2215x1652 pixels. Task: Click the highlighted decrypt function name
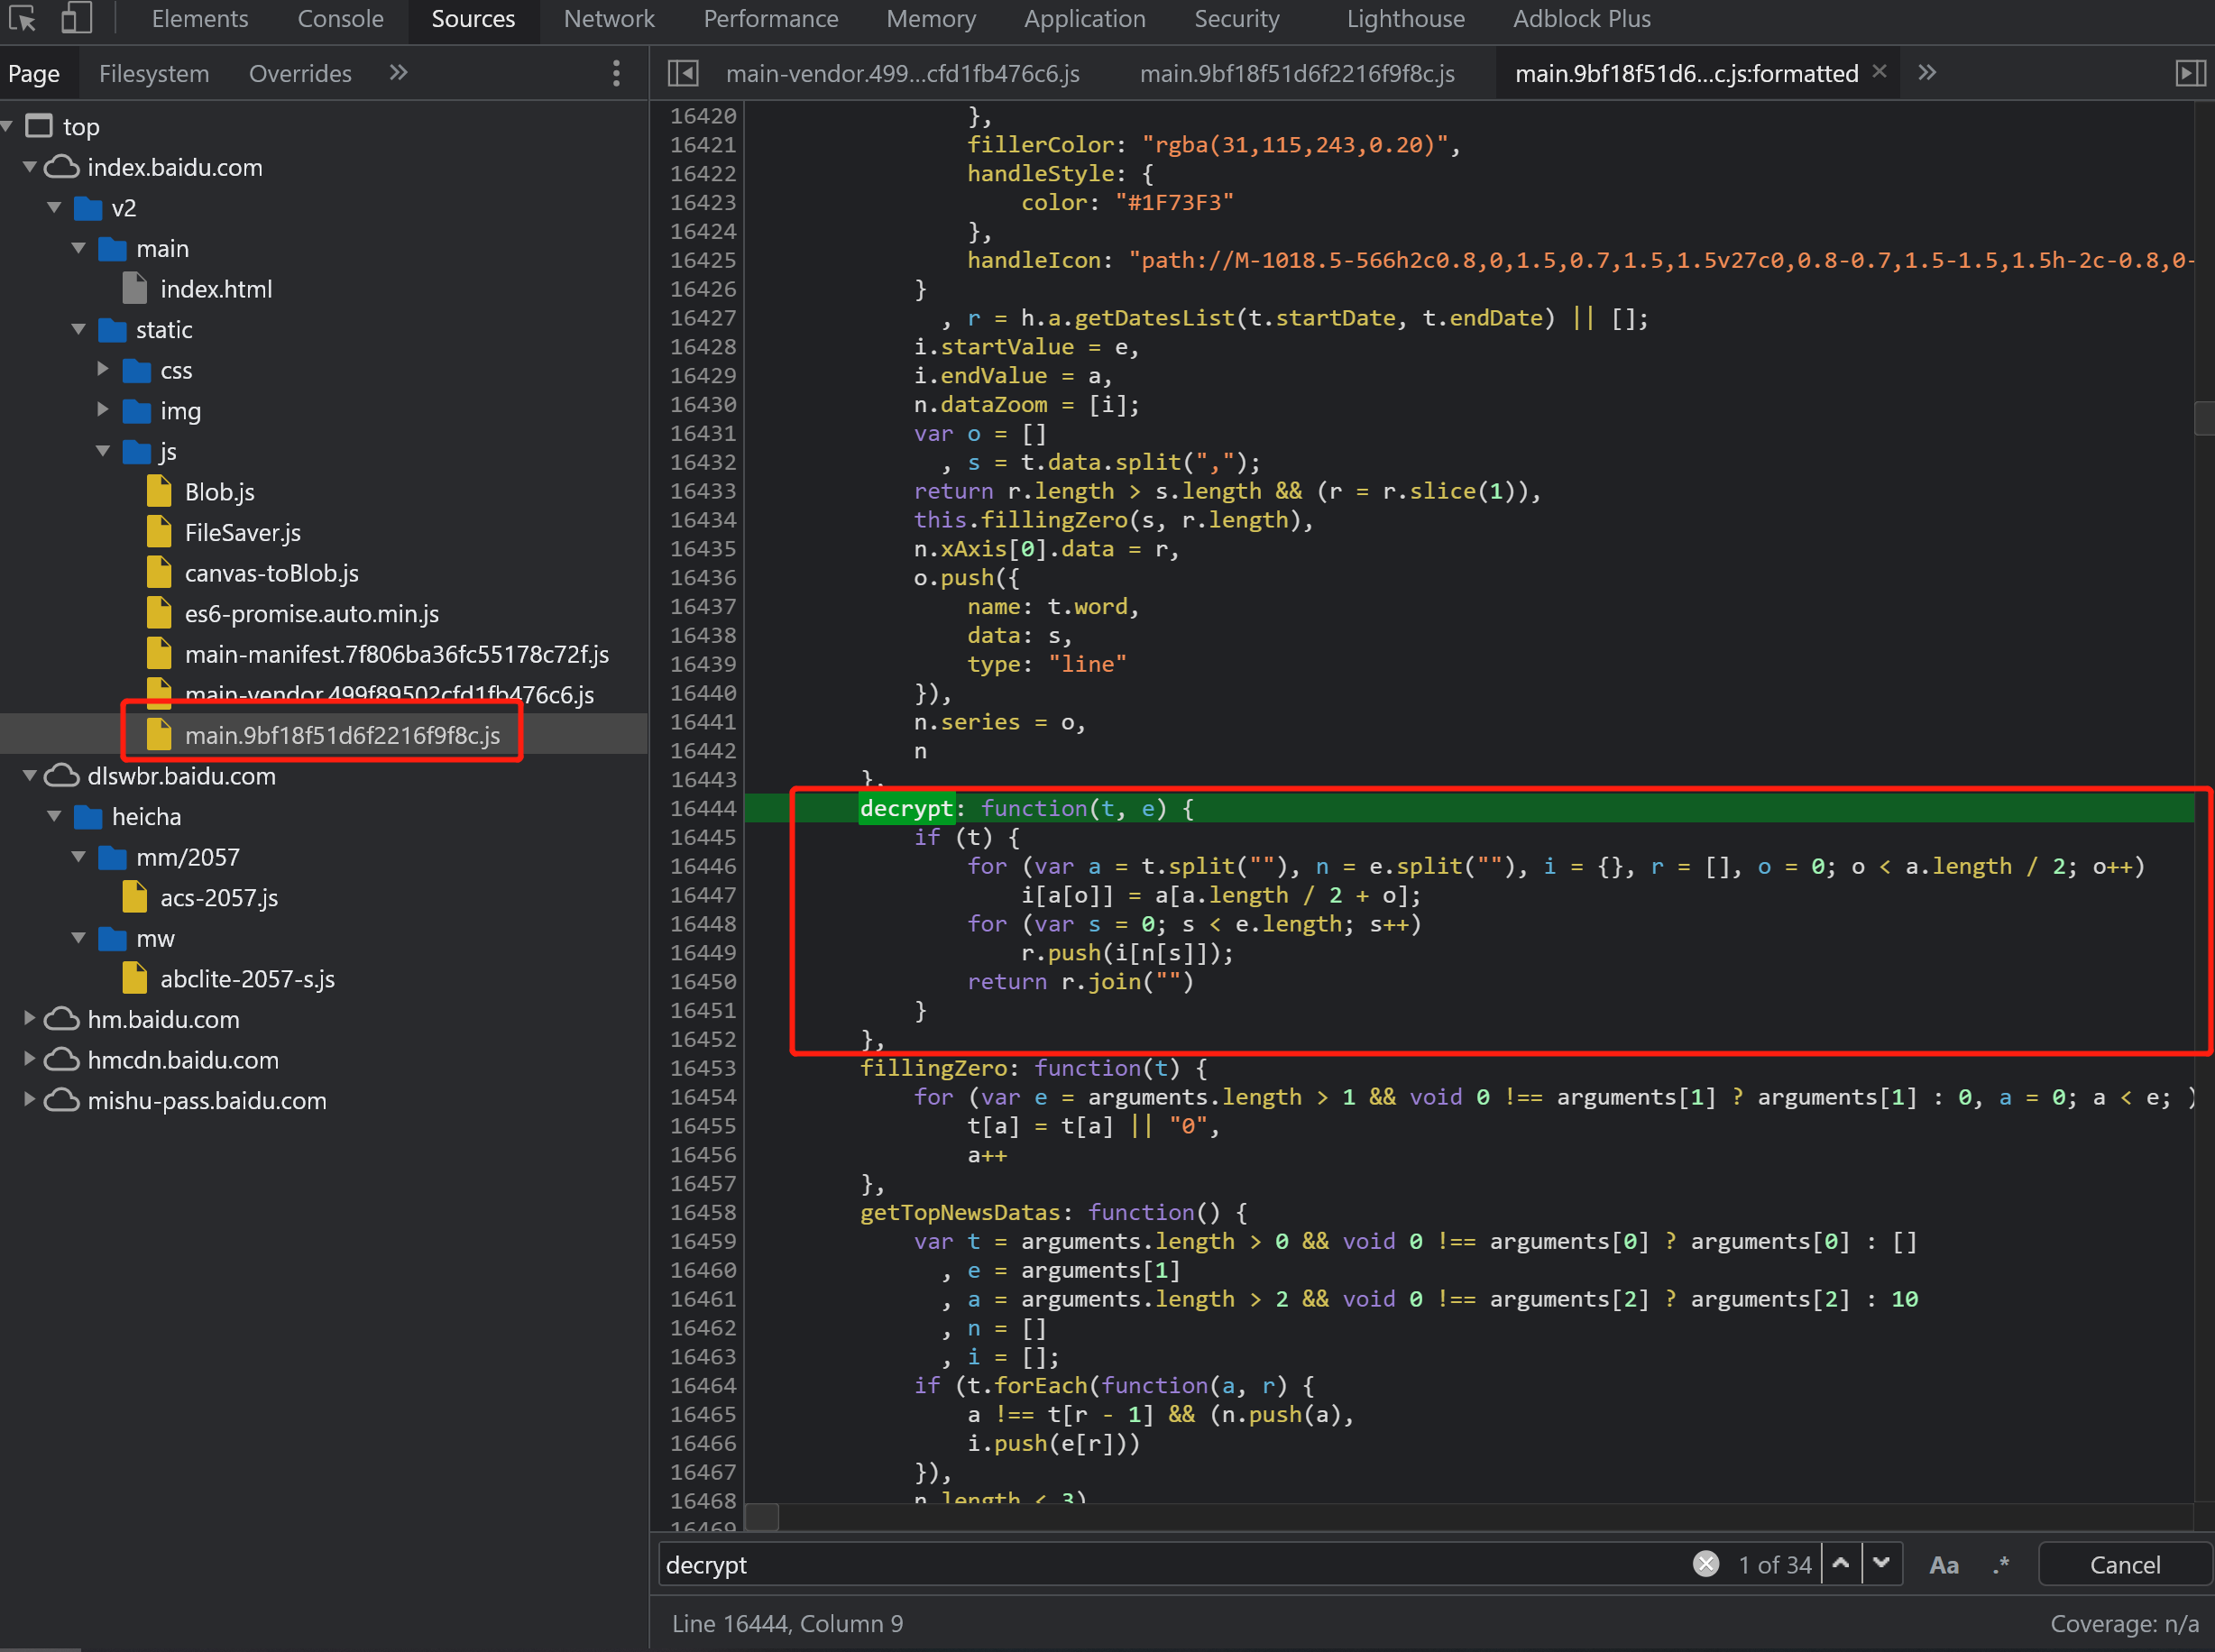906,808
